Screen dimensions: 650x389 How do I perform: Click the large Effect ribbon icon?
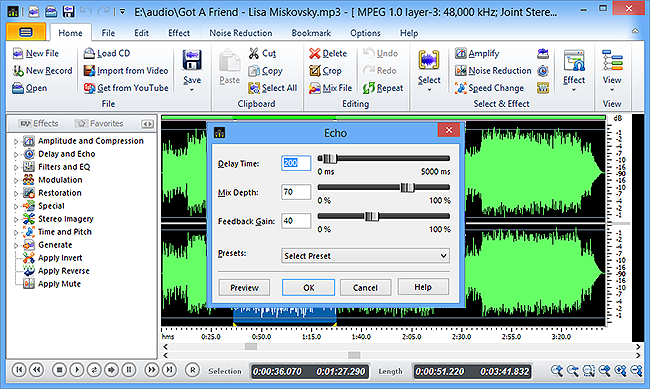click(574, 61)
